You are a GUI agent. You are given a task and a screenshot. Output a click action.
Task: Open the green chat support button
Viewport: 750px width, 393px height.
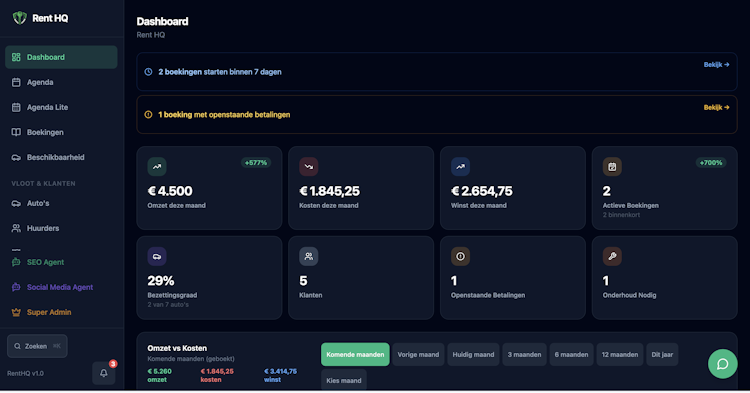point(722,364)
